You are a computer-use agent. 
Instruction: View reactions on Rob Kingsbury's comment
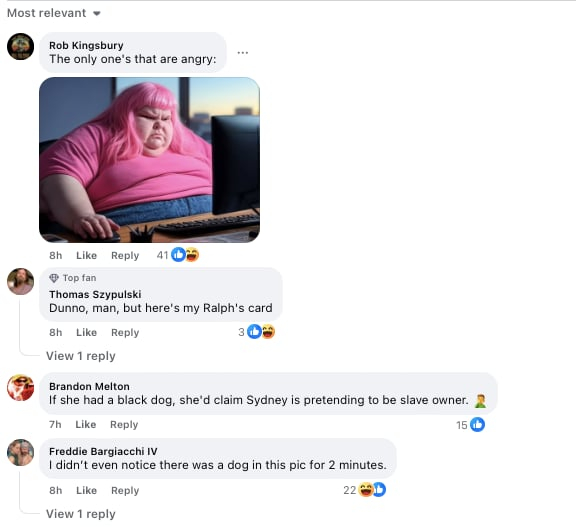tap(178, 255)
